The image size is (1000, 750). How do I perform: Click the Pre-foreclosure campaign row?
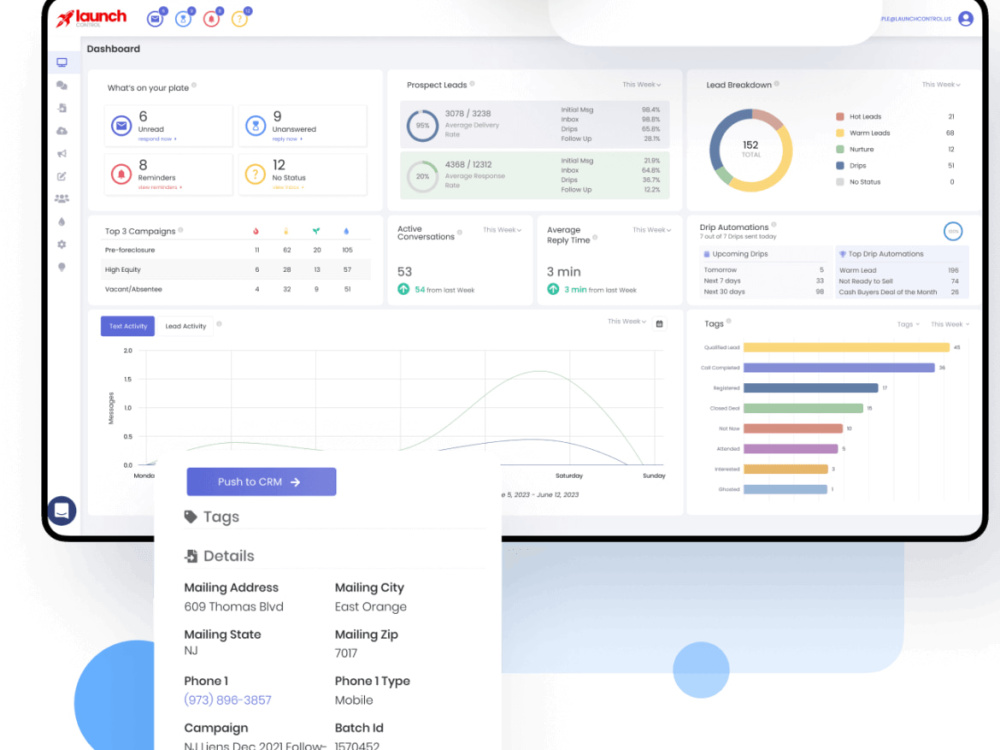pyautogui.click(x=235, y=250)
